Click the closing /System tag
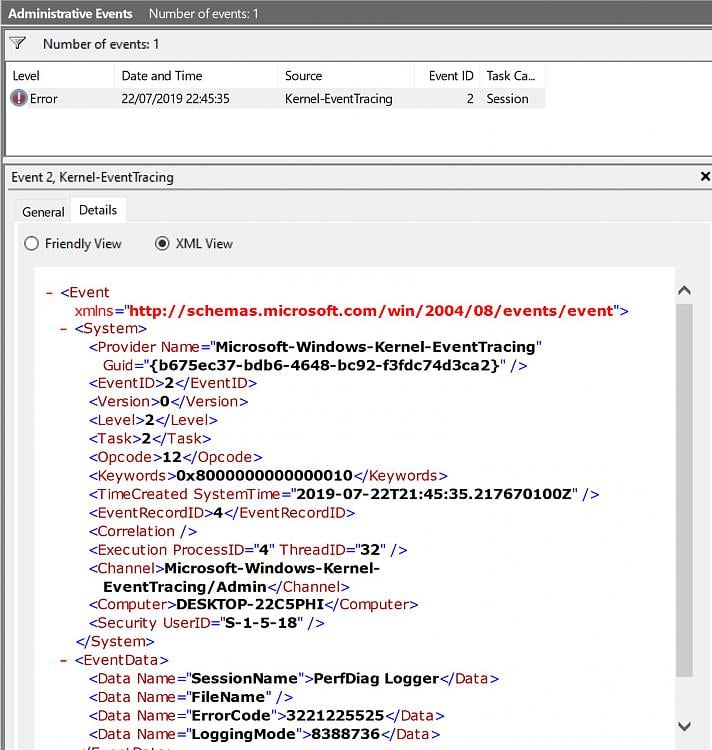 coord(115,641)
